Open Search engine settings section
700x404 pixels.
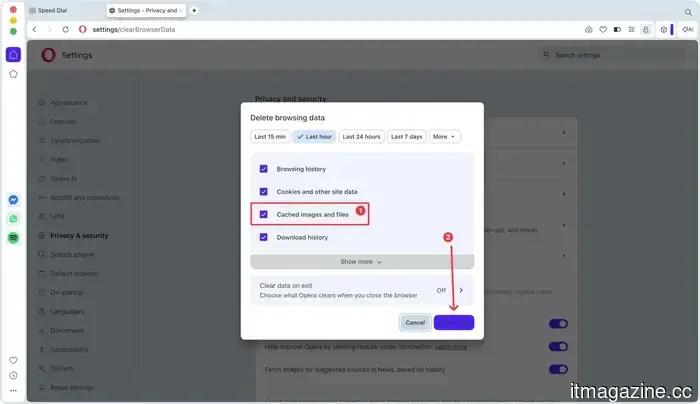[x=72, y=254]
